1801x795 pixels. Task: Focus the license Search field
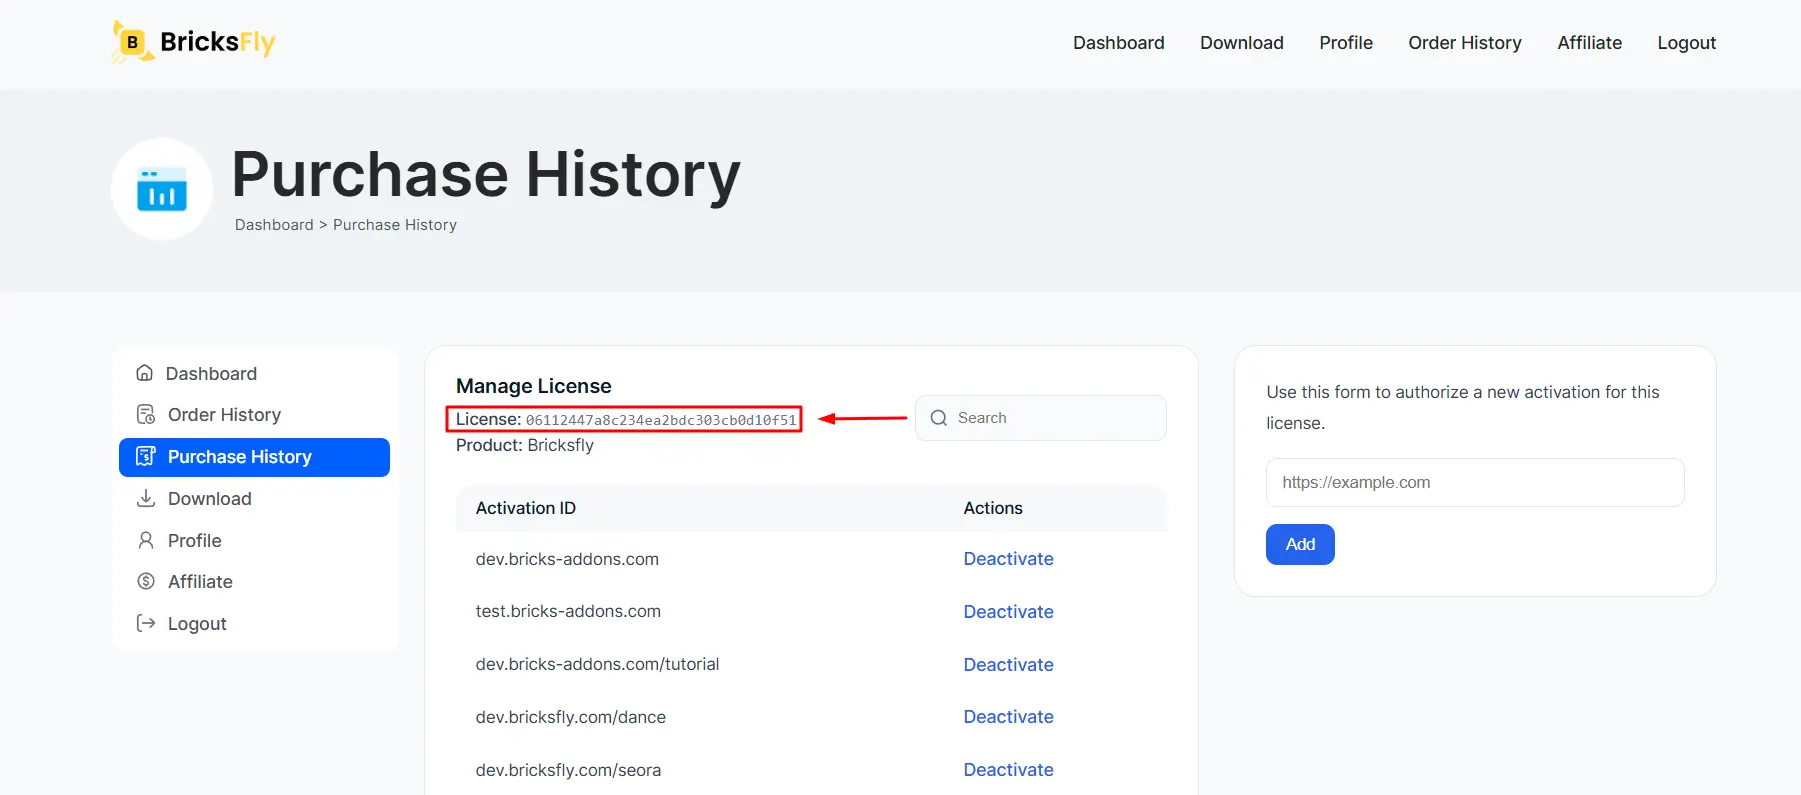[1041, 418]
